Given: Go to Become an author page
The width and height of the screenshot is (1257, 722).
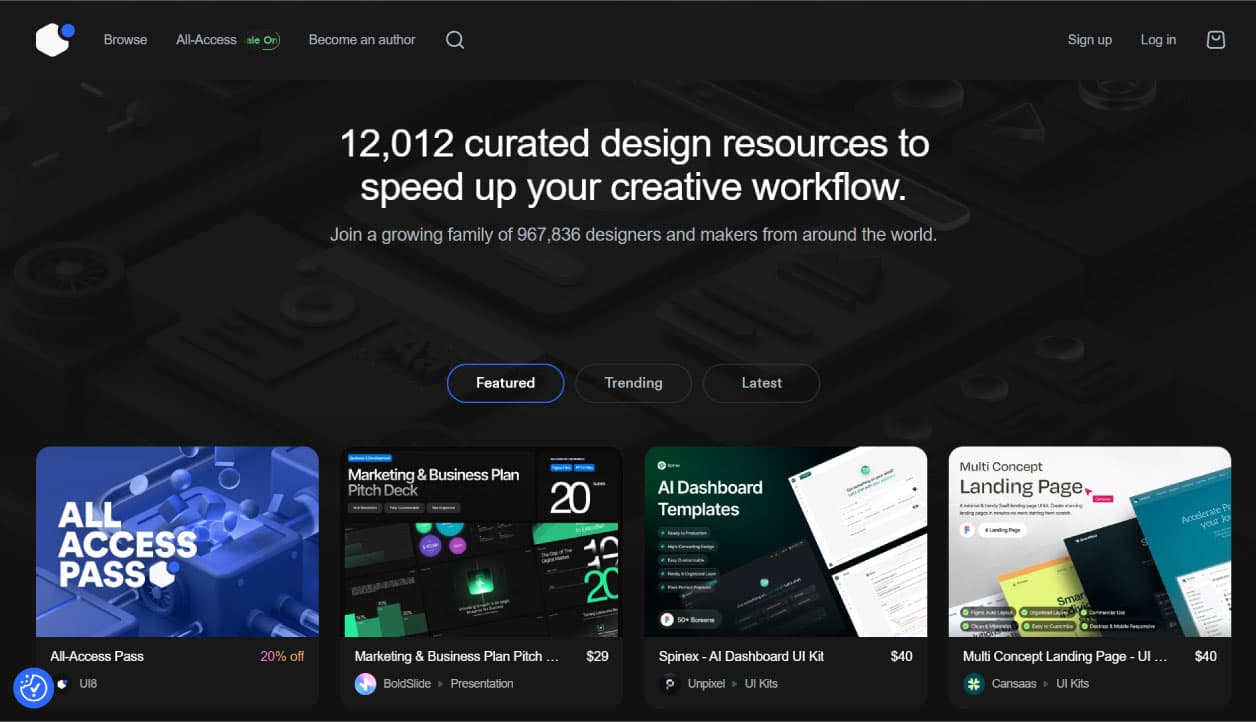Looking at the screenshot, I should tap(362, 40).
